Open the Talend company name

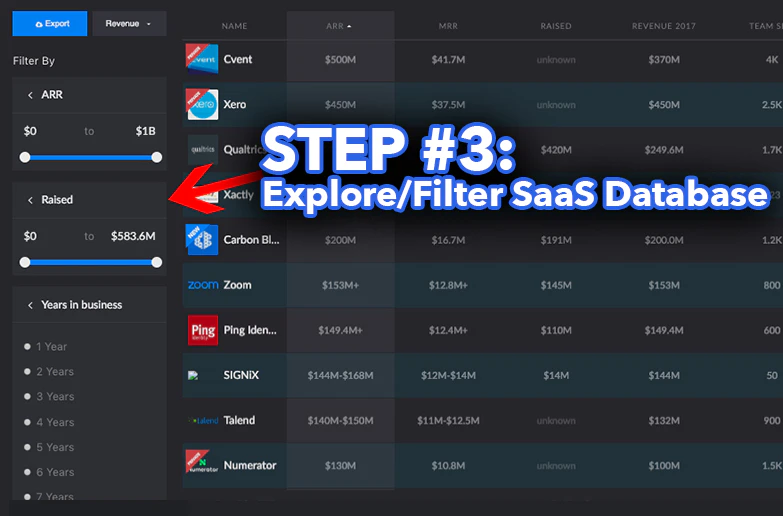tap(239, 420)
